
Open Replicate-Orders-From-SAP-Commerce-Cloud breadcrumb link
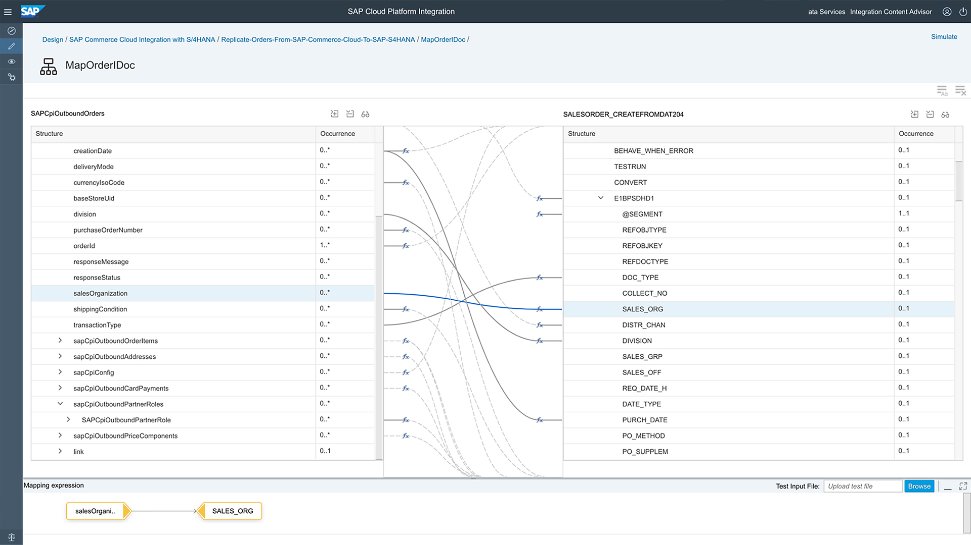pyautogui.click(x=318, y=40)
